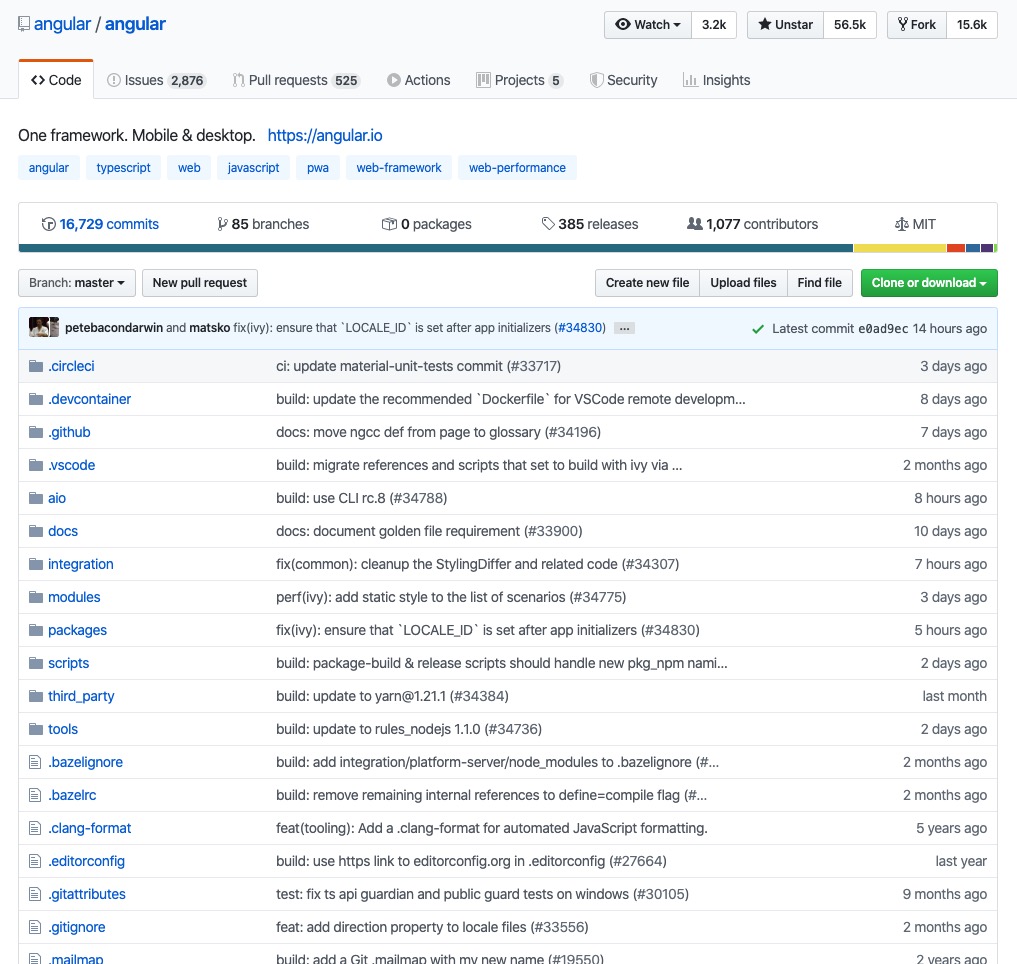1017x964 pixels.
Task: Open the third_party folder
Action: [x=81, y=697]
